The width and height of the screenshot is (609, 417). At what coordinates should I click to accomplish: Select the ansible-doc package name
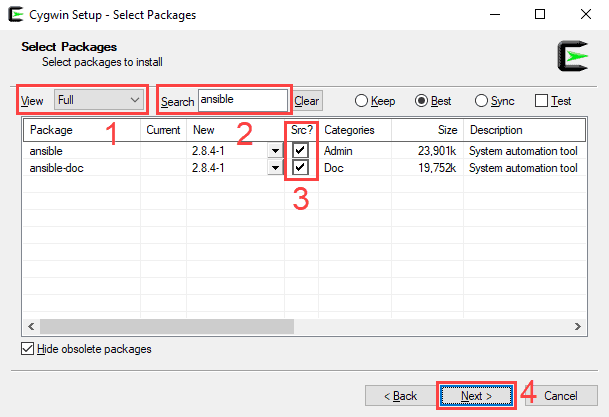click(56, 168)
